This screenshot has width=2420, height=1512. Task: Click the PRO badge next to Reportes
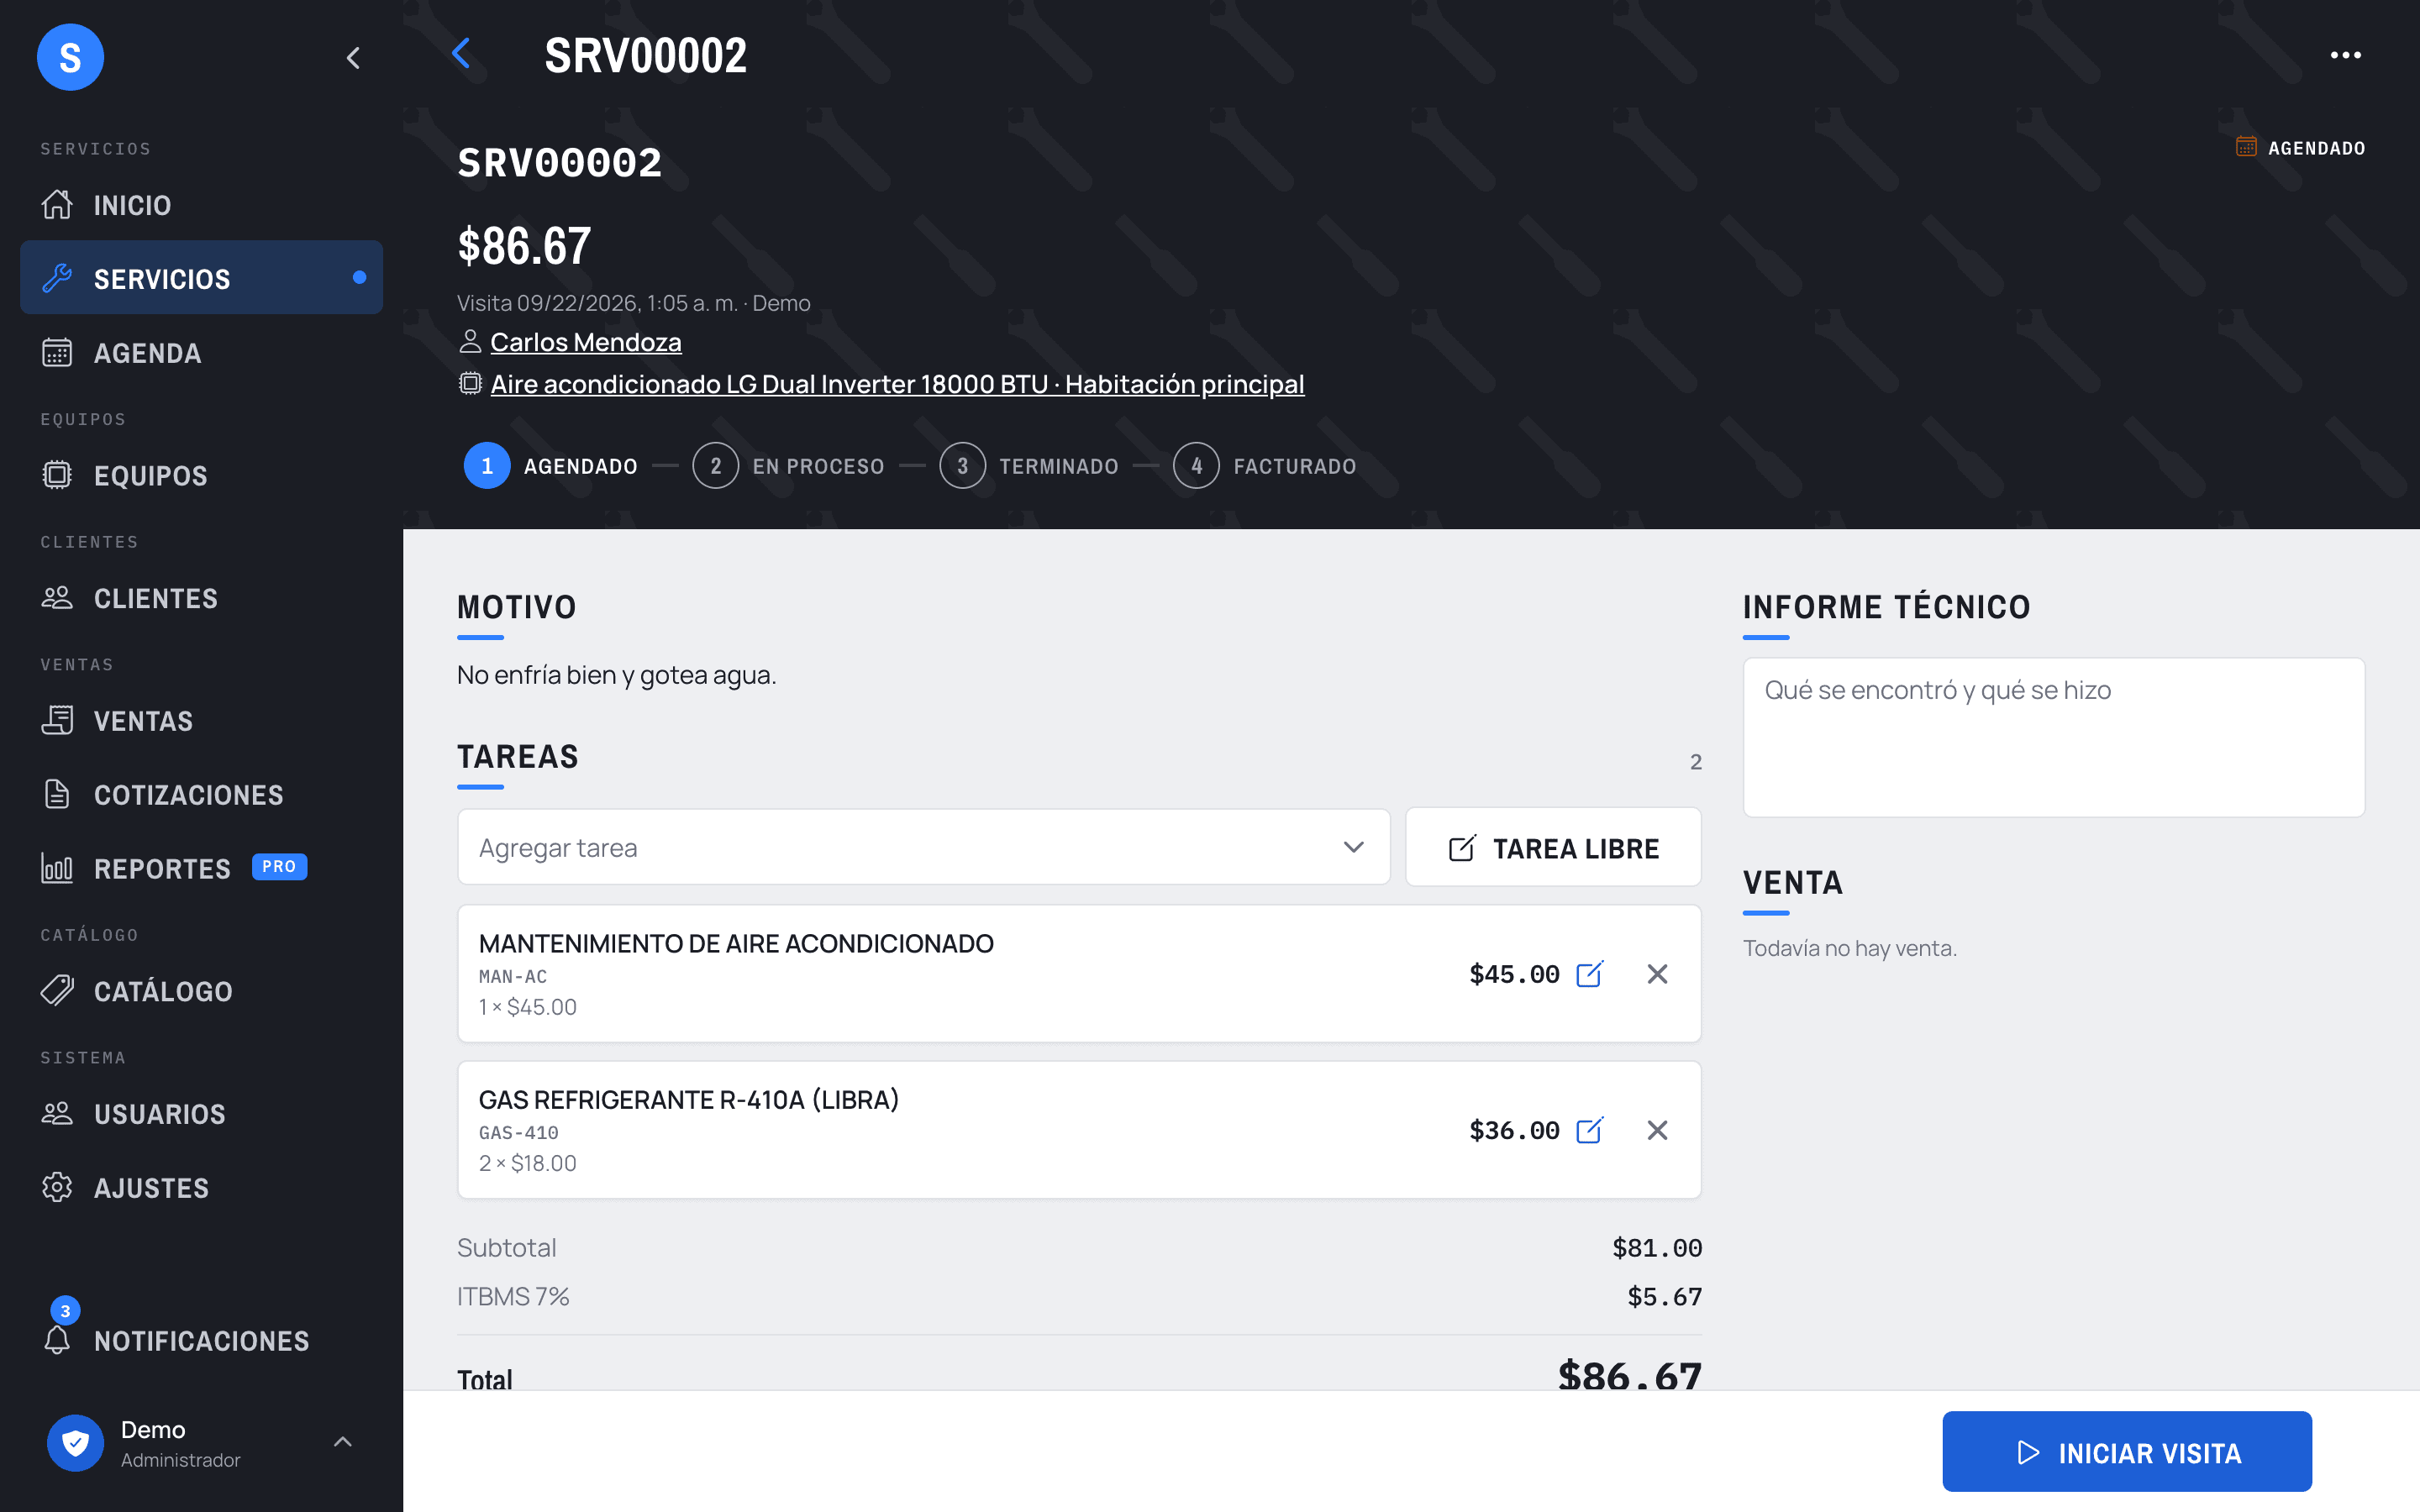coord(279,866)
